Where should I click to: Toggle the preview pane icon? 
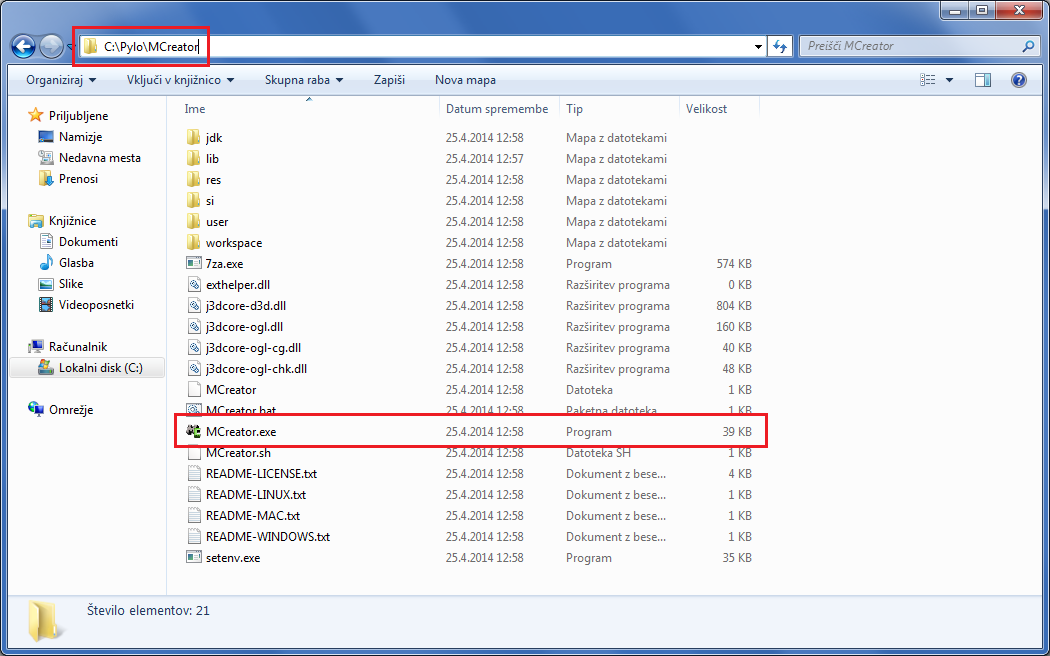[x=983, y=80]
